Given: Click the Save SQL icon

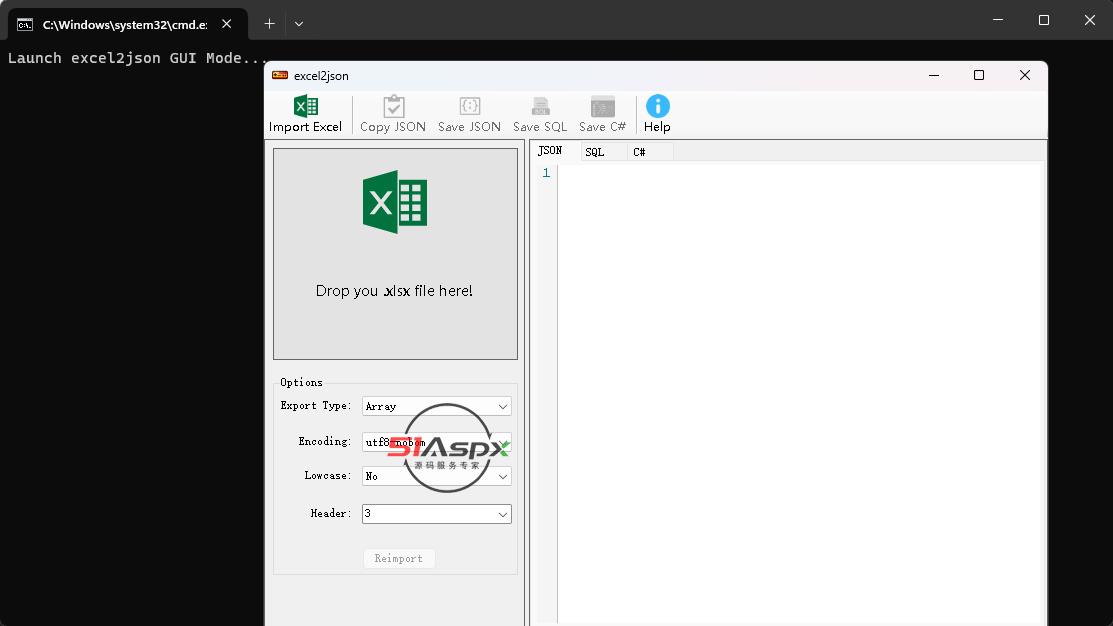Looking at the screenshot, I should pyautogui.click(x=540, y=107).
